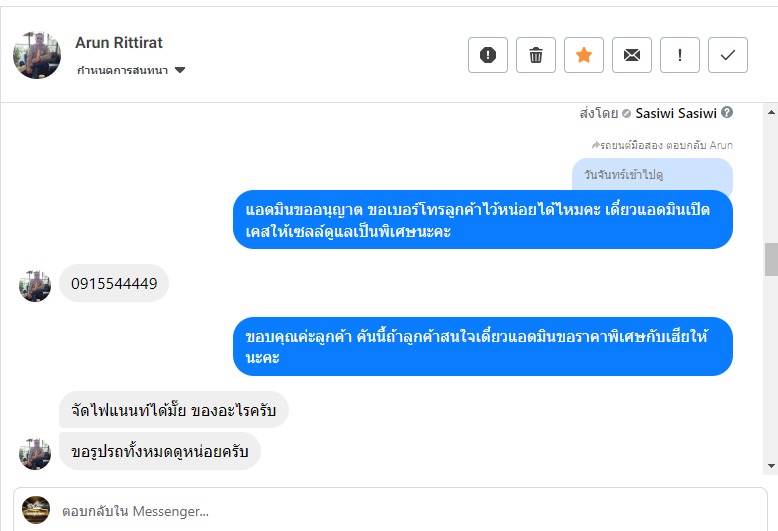Click the customer avatar beside phone number

click(x=35, y=286)
